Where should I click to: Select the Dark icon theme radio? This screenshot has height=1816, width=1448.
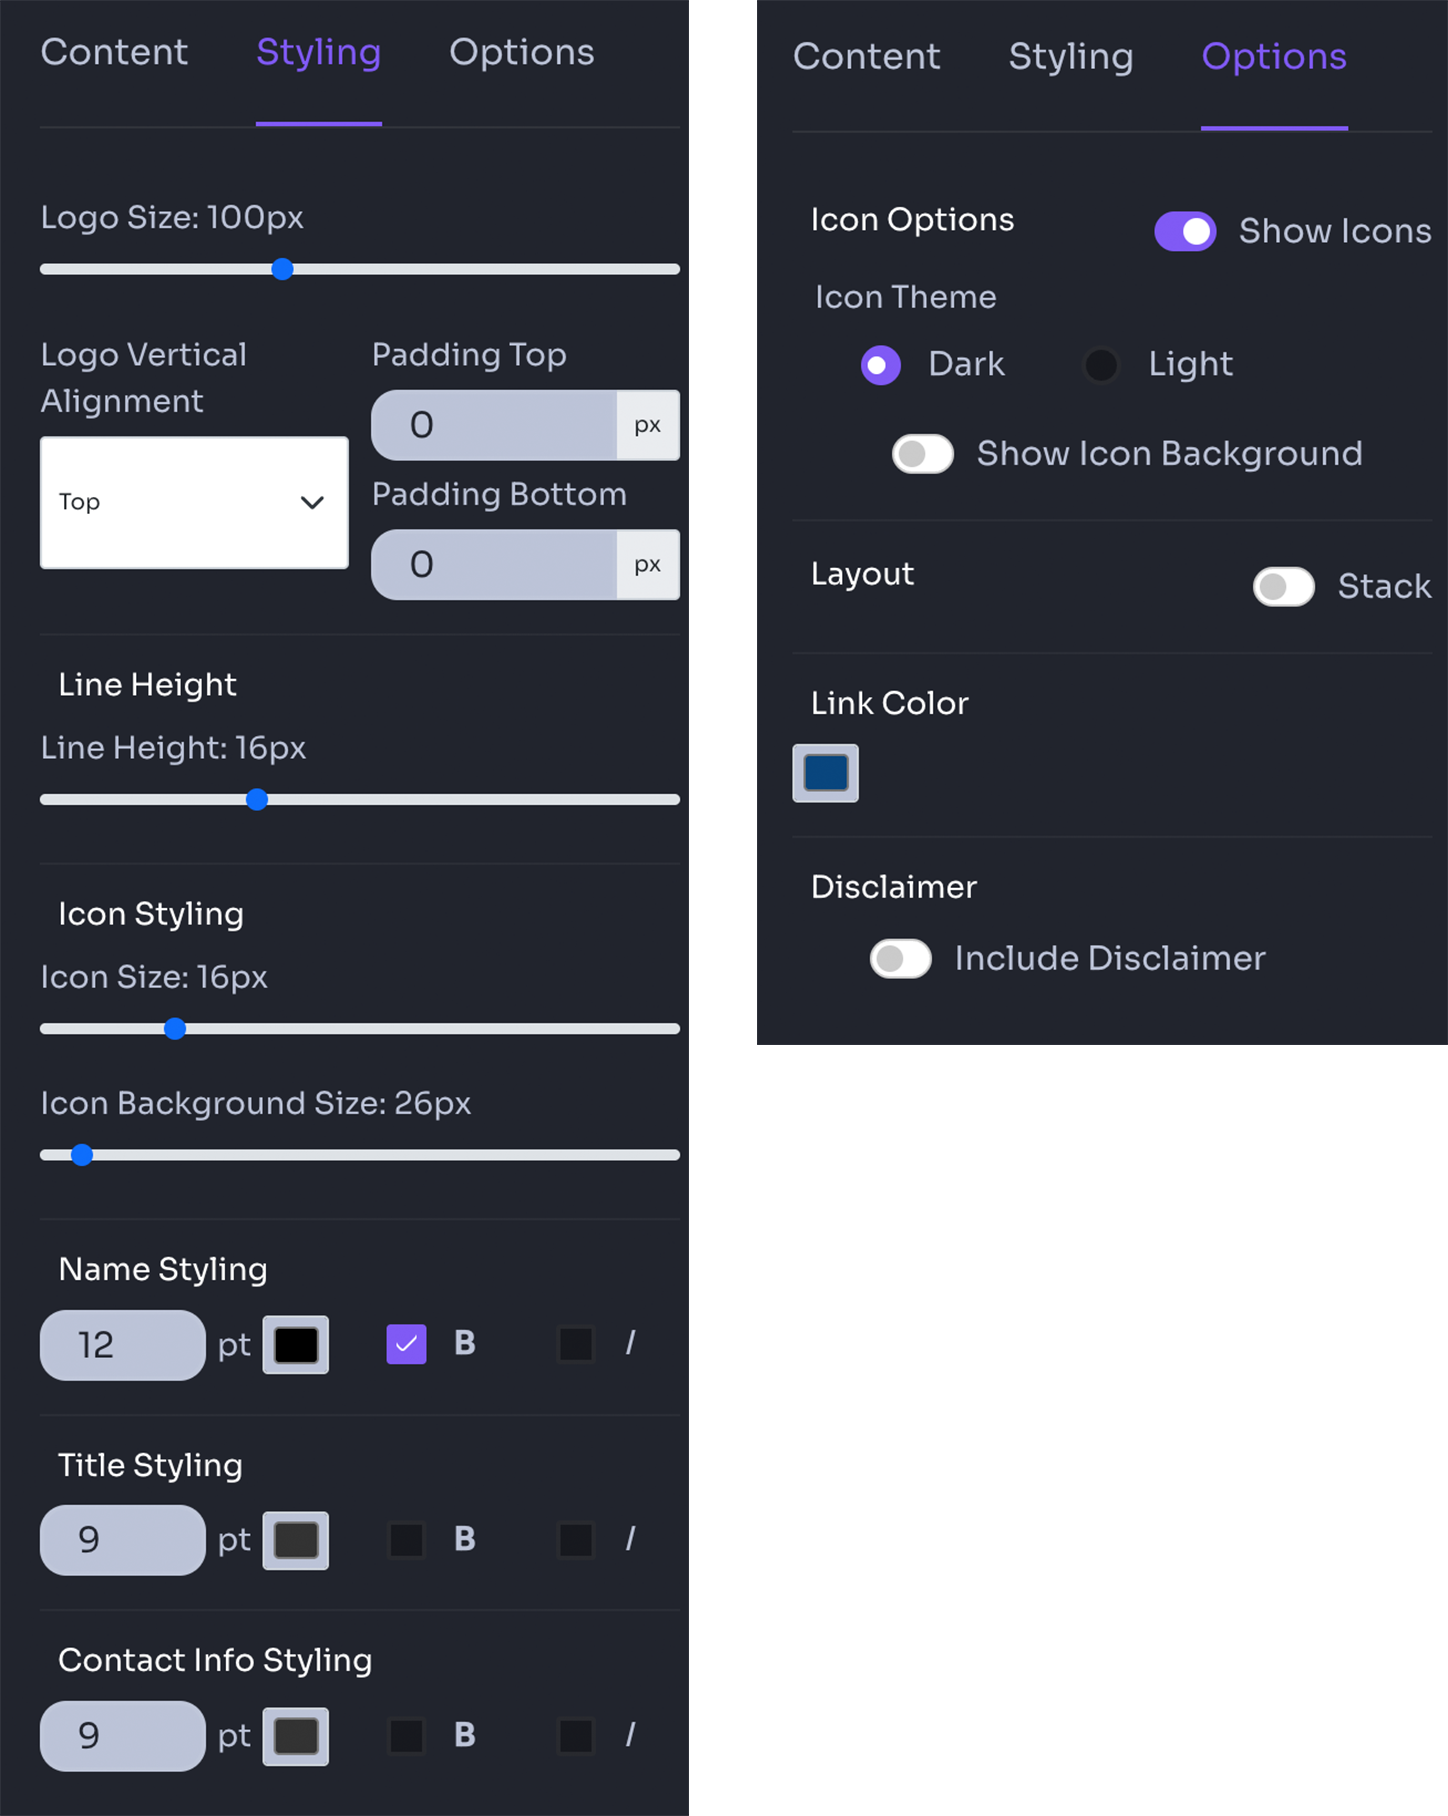click(880, 365)
